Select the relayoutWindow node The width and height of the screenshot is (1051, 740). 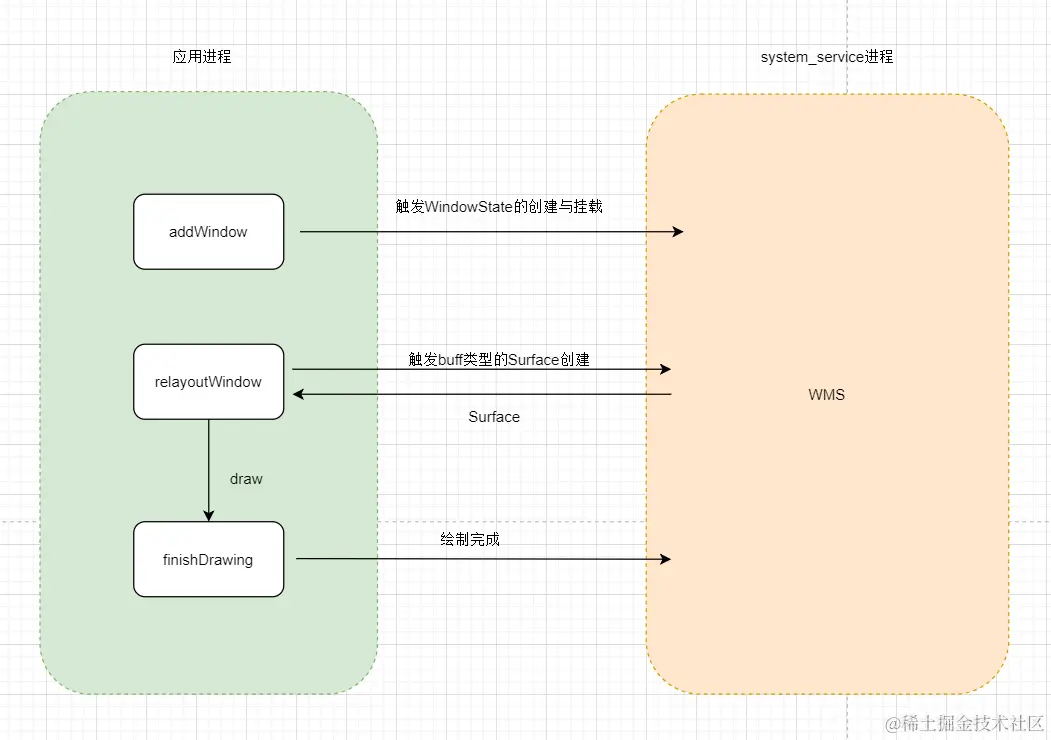pos(208,381)
